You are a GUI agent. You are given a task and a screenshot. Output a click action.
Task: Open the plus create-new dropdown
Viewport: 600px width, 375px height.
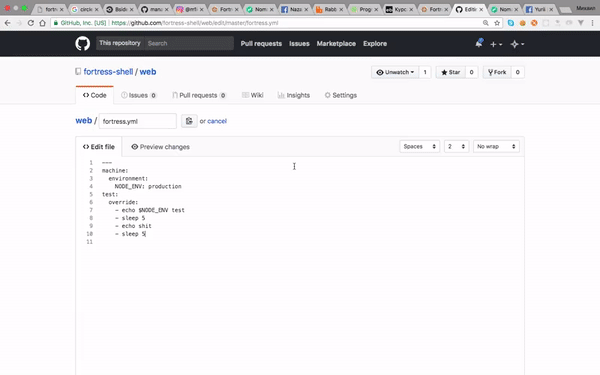pyautogui.click(x=496, y=44)
